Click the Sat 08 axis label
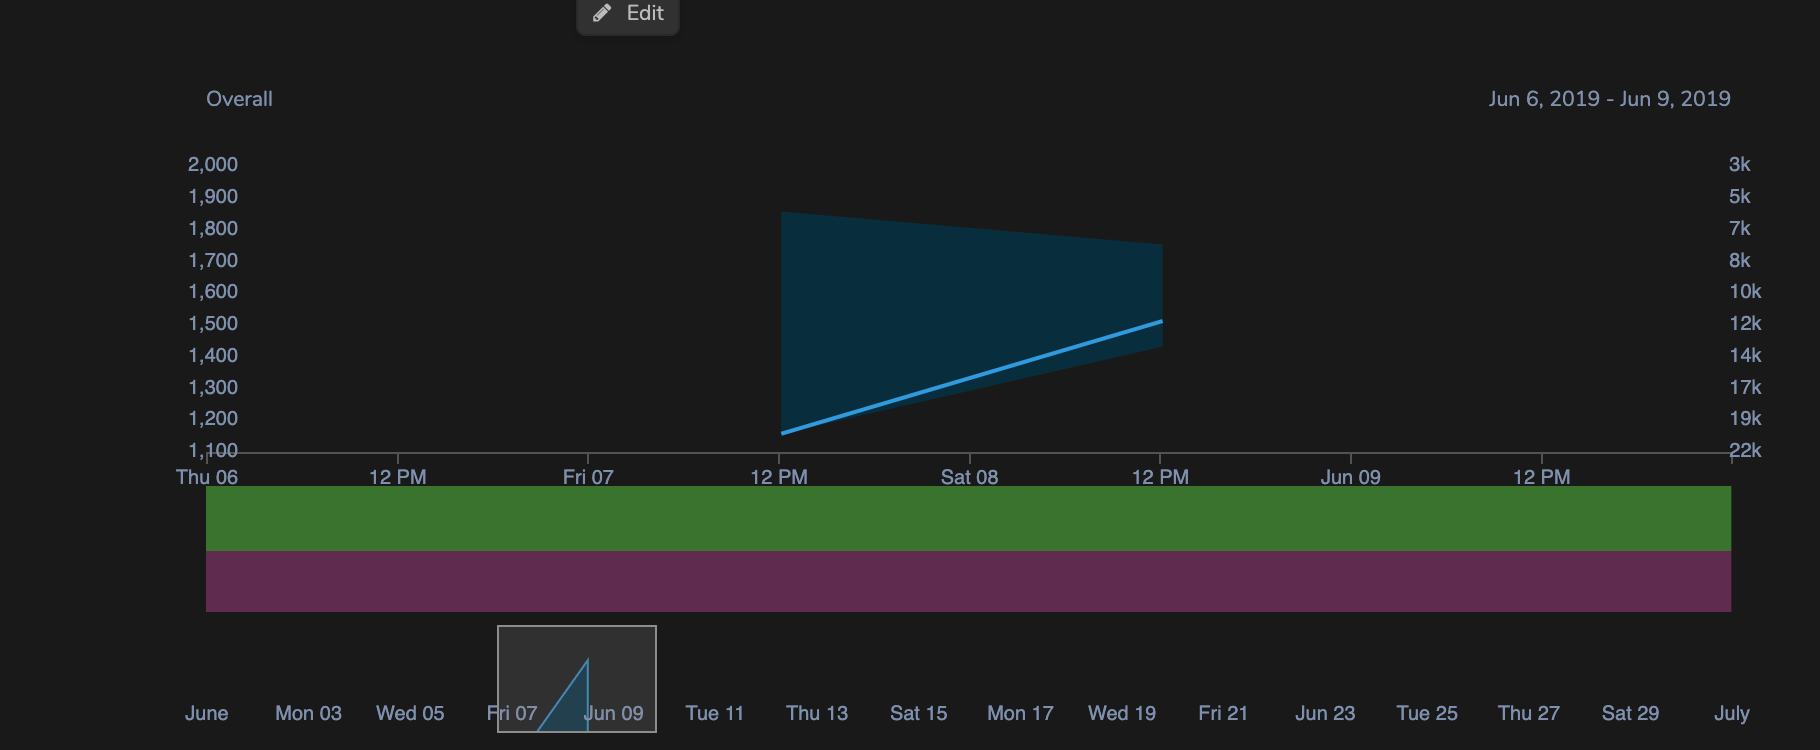The width and height of the screenshot is (1820, 750). point(969,477)
